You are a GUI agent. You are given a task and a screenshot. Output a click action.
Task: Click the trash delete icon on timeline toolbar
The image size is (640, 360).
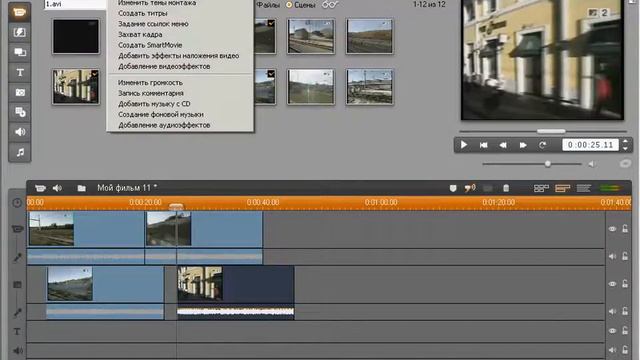click(506, 188)
